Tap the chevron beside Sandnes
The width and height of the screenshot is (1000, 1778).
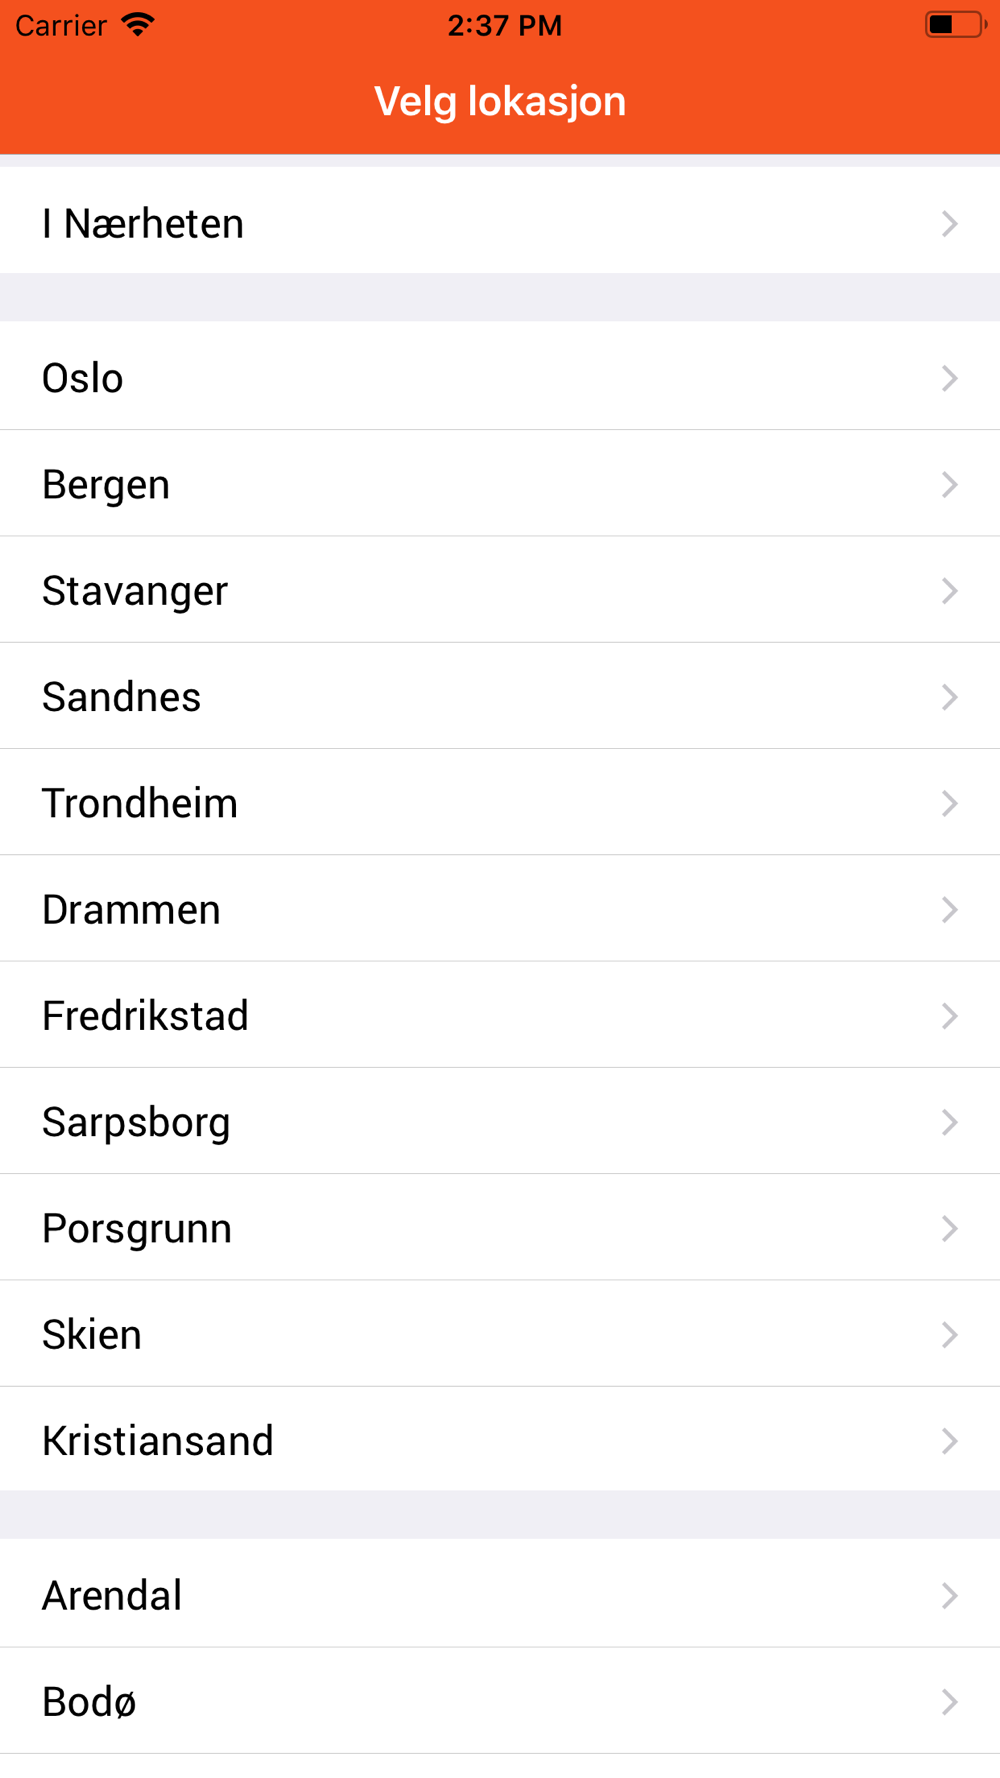[x=949, y=697]
